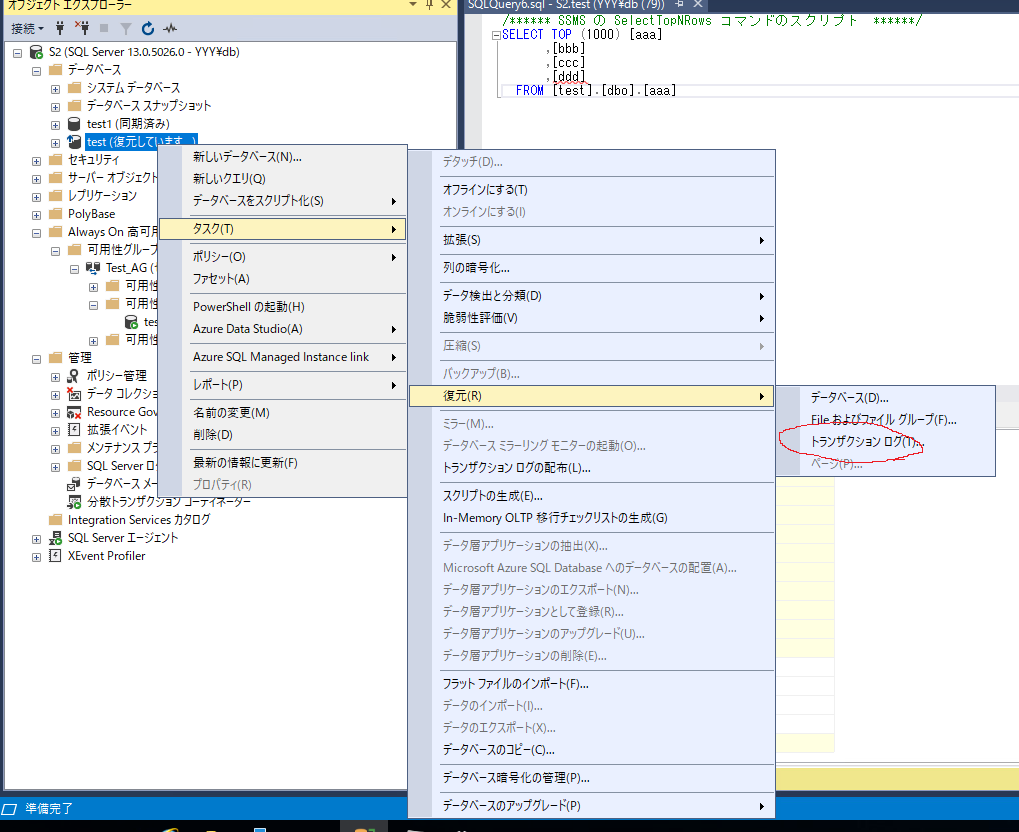Select トランザクション ログ(T)... restore option
The width and height of the screenshot is (1019, 832).
click(x=885, y=442)
